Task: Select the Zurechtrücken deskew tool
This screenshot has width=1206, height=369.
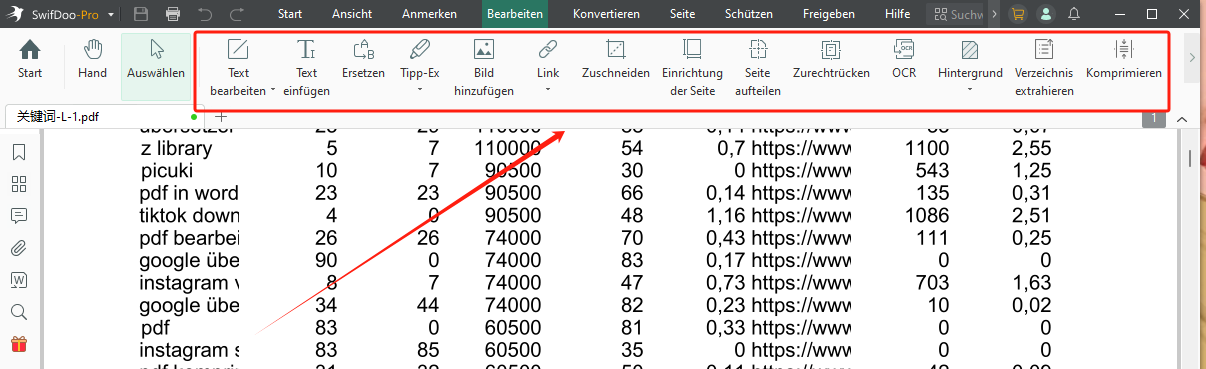Action: [x=831, y=59]
